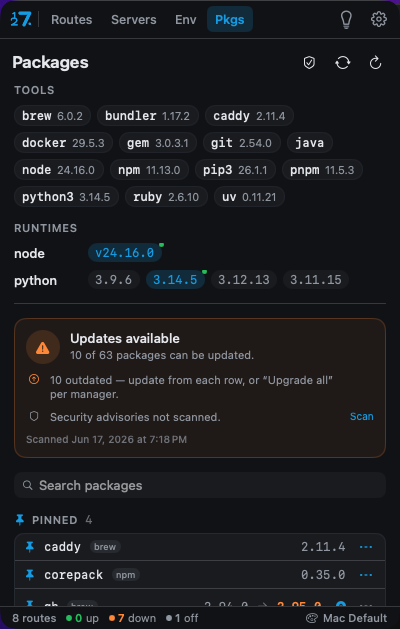Click the python3 3.14.5 tool chip

coord(66,197)
